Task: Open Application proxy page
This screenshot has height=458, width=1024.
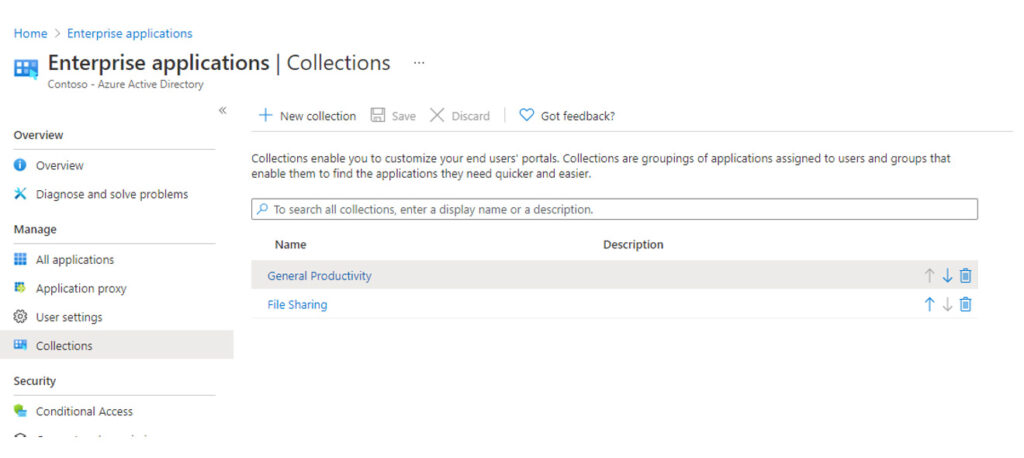Action: click(81, 289)
